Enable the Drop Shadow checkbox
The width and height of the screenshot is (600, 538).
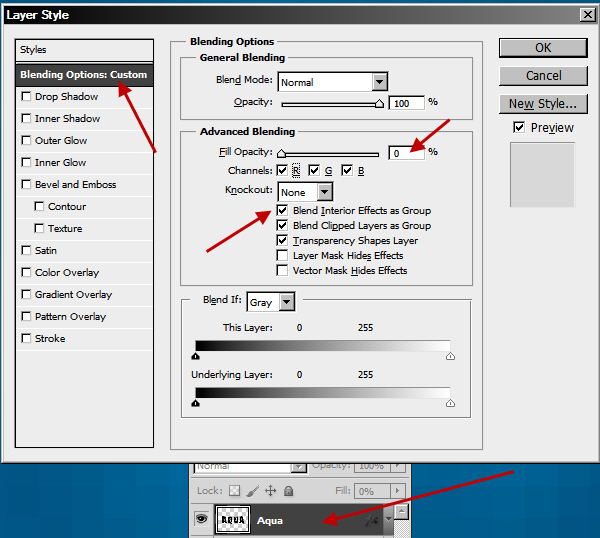click(26, 97)
